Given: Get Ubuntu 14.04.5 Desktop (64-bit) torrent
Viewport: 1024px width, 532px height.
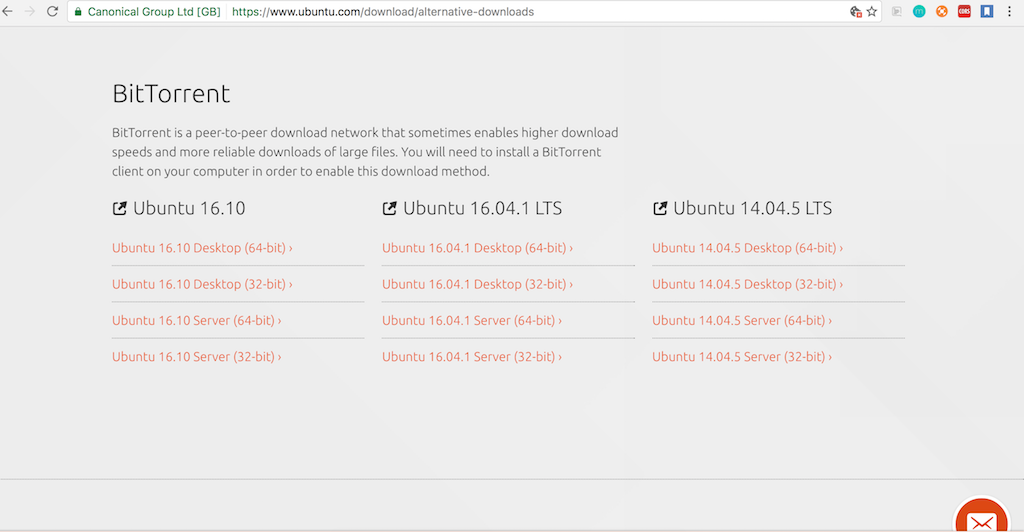Looking at the screenshot, I should point(747,248).
